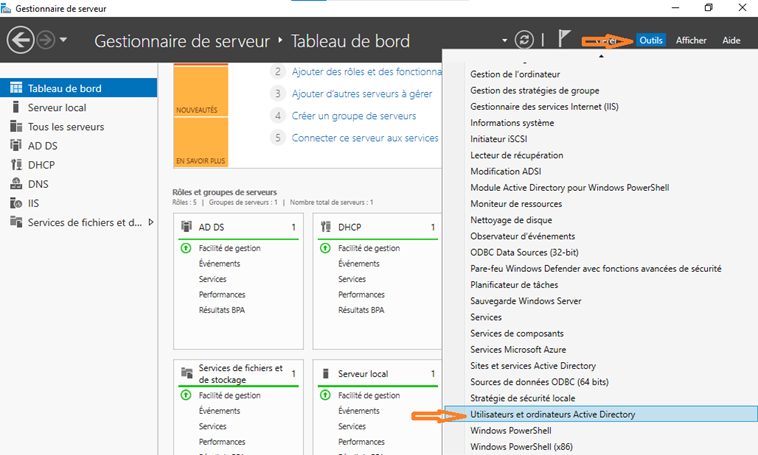Open Événements in AD DS tile
This screenshot has width=758, height=455.
click(219, 264)
